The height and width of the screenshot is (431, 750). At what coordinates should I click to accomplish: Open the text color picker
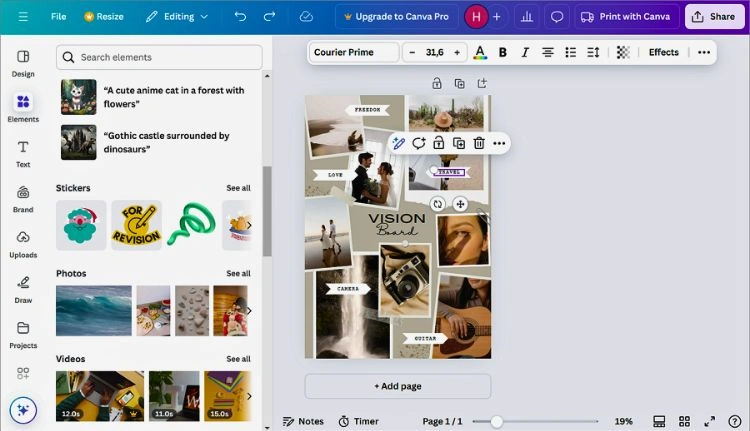coord(480,53)
